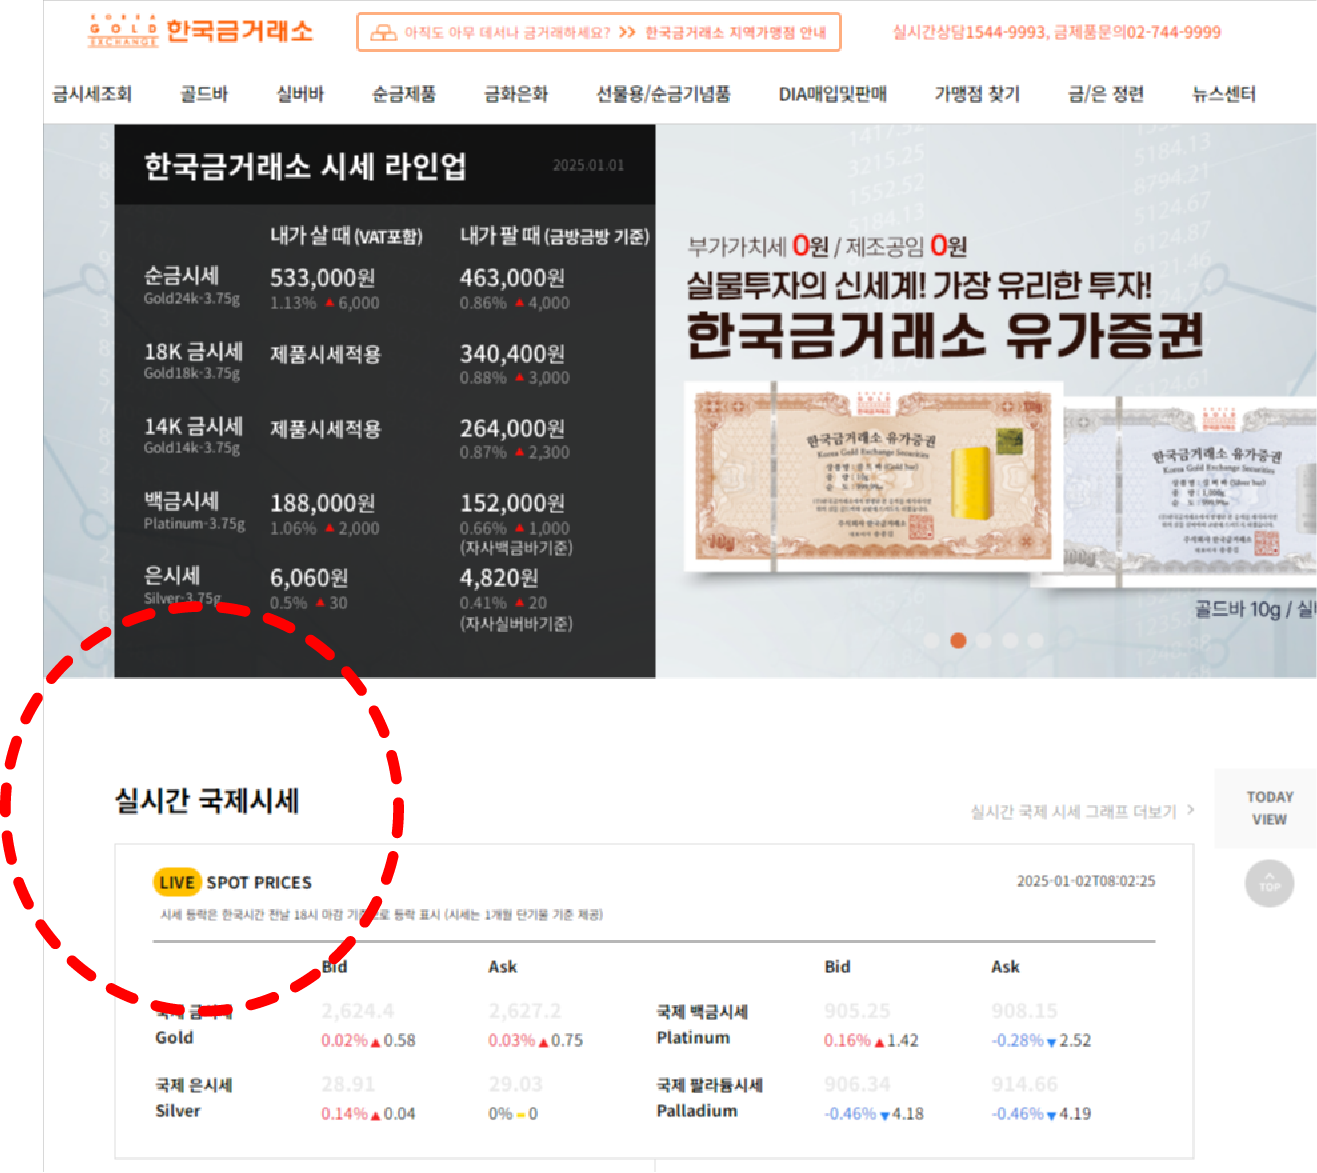Click the 백금시세 sell price 152,000원

click(x=512, y=503)
